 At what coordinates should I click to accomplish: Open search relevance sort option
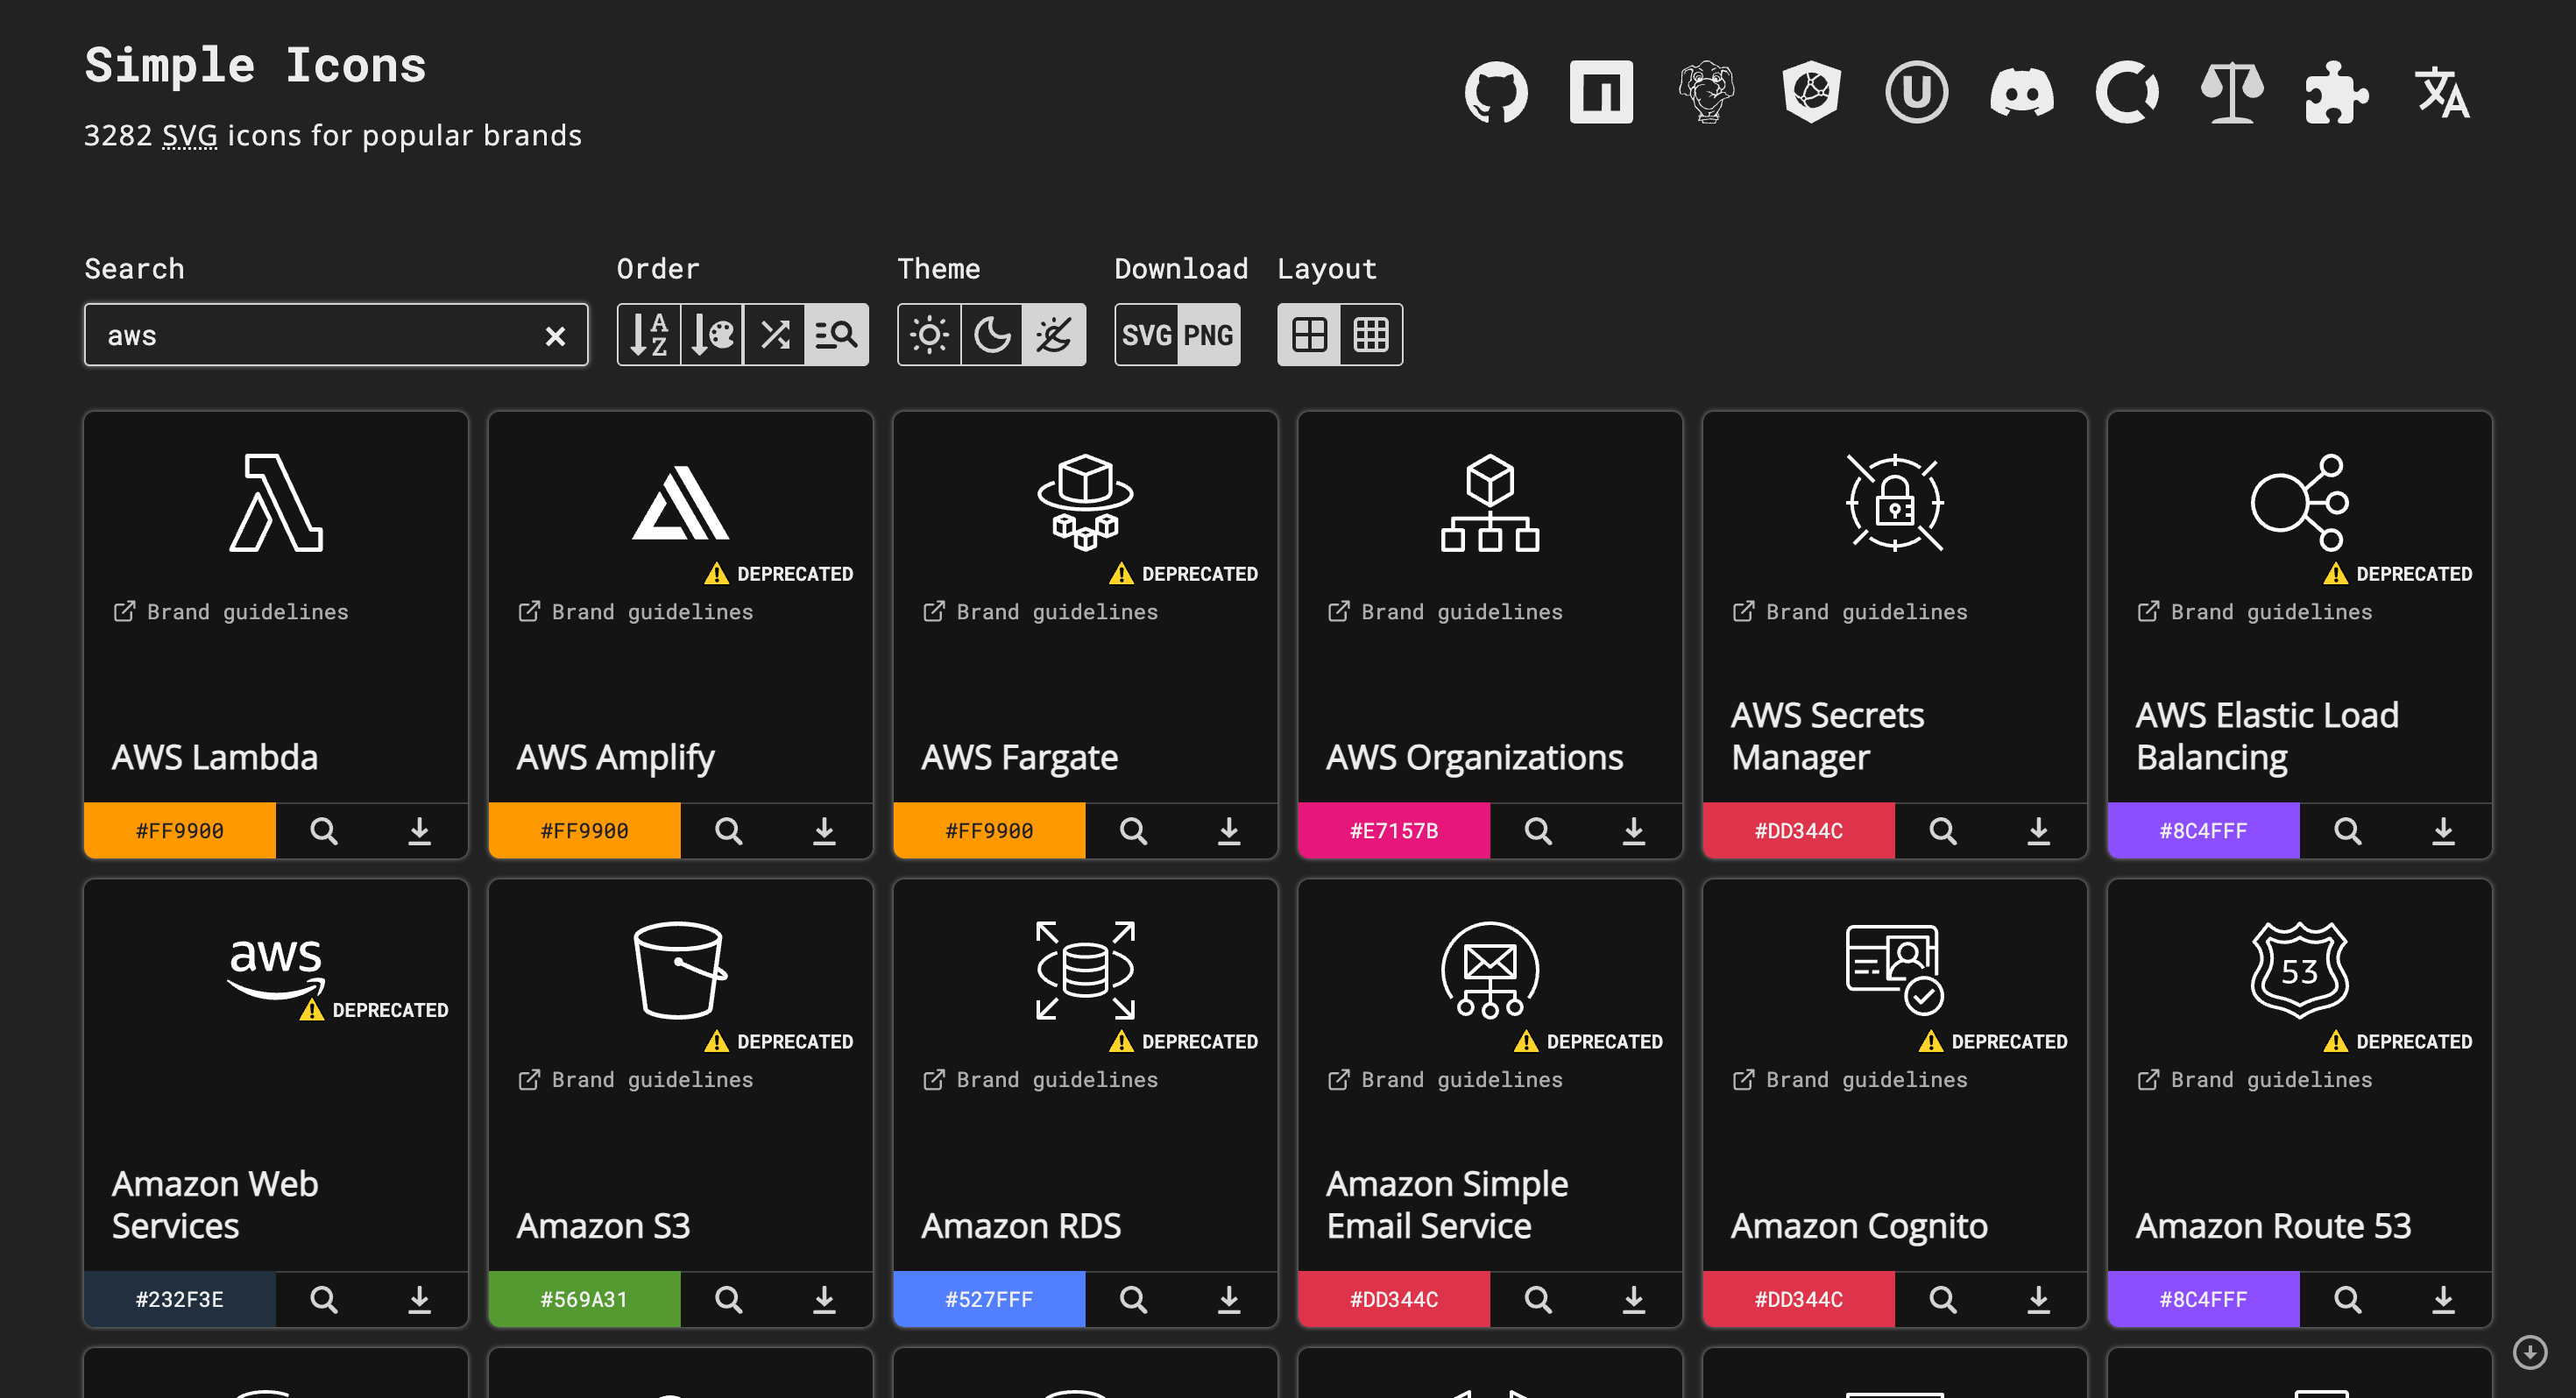837,334
